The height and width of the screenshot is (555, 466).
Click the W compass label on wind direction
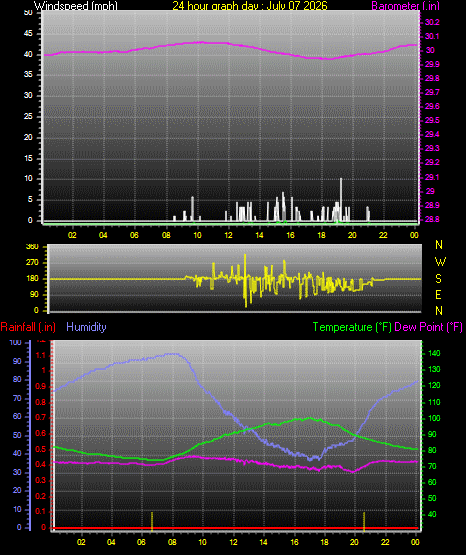[440, 262]
